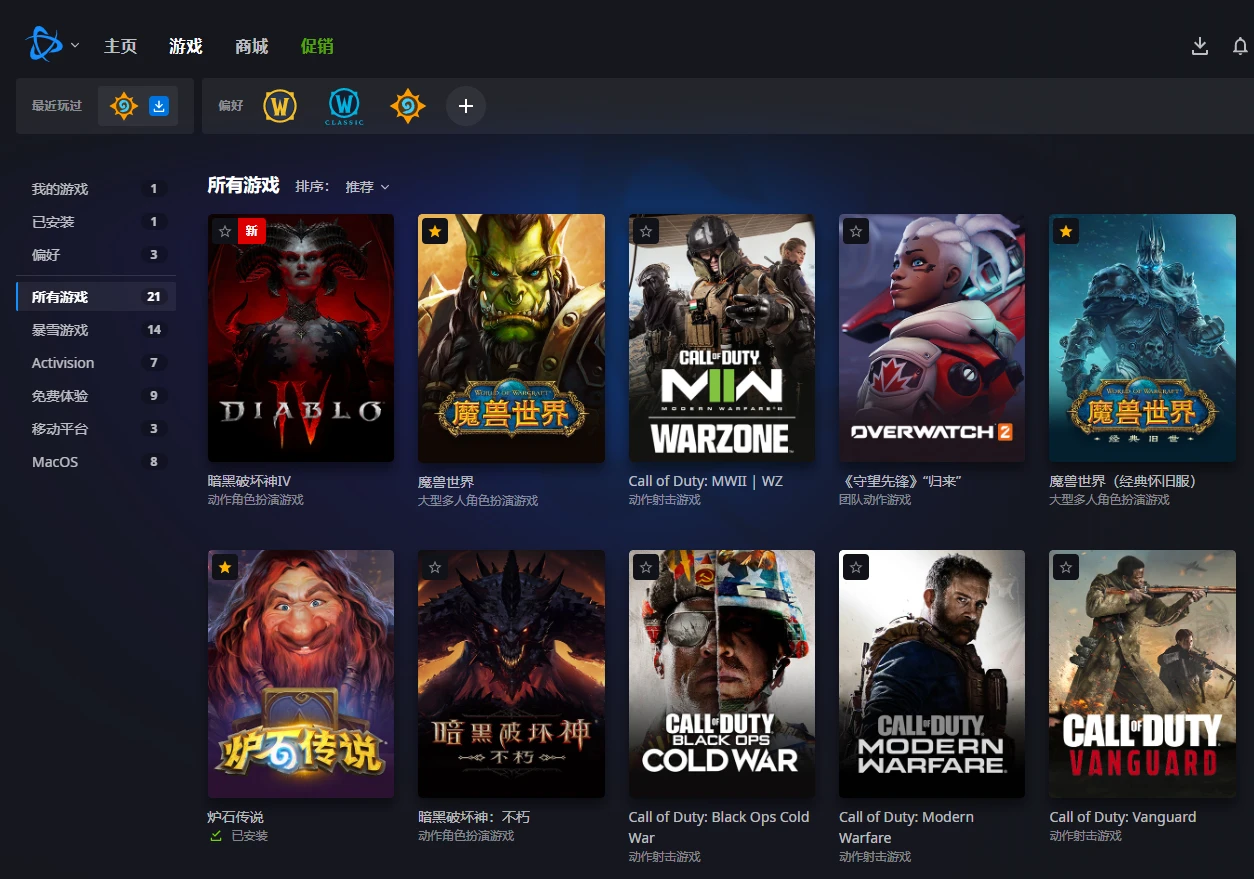The width and height of the screenshot is (1254, 879).
Task: Select 免费体验 filter in the sidebar
Action: coord(96,396)
